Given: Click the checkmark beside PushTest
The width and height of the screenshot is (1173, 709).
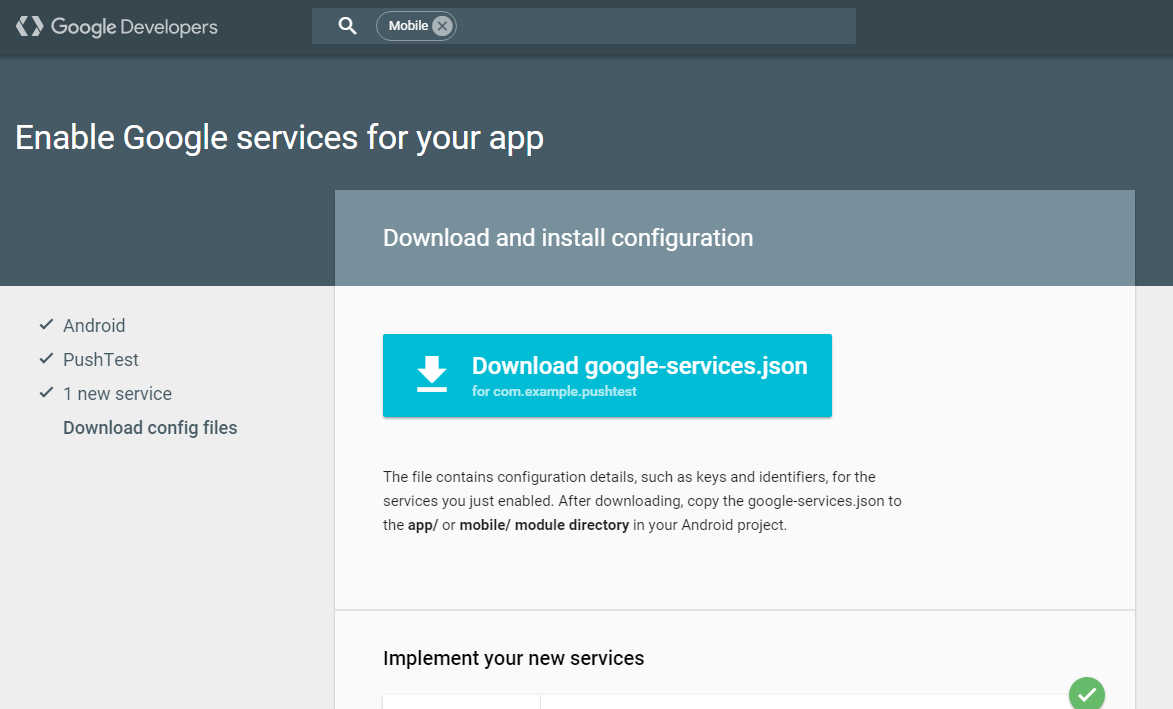Looking at the screenshot, I should coord(46,359).
